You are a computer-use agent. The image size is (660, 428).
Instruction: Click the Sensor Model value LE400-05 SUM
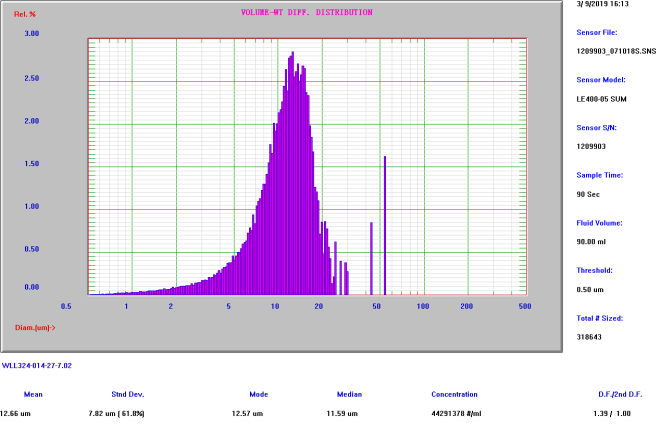(600, 99)
